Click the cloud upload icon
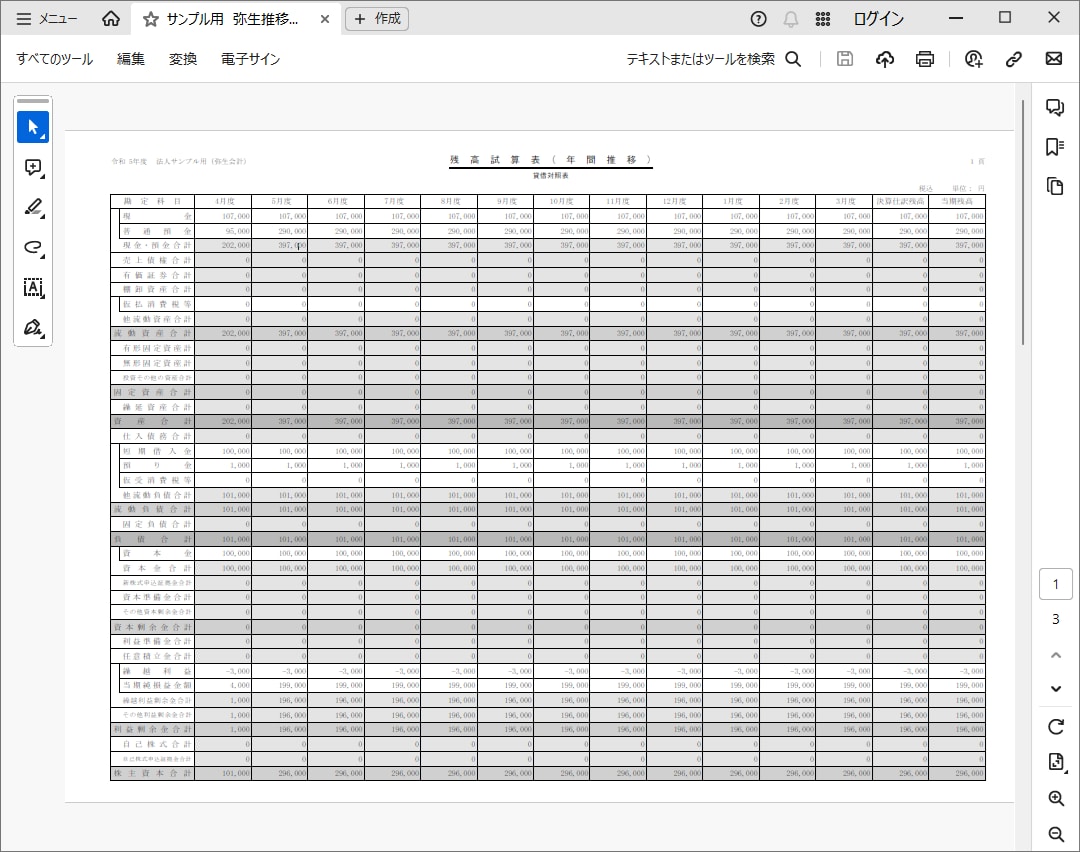This screenshot has width=1080, height=852. tap(885, 59)
